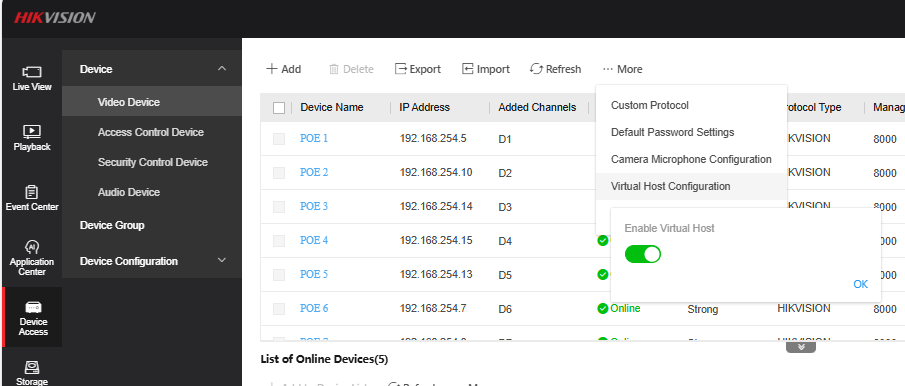Go to Event Center icon
The height and width of the screenshot is (386, 905).
tap(32, 192)
